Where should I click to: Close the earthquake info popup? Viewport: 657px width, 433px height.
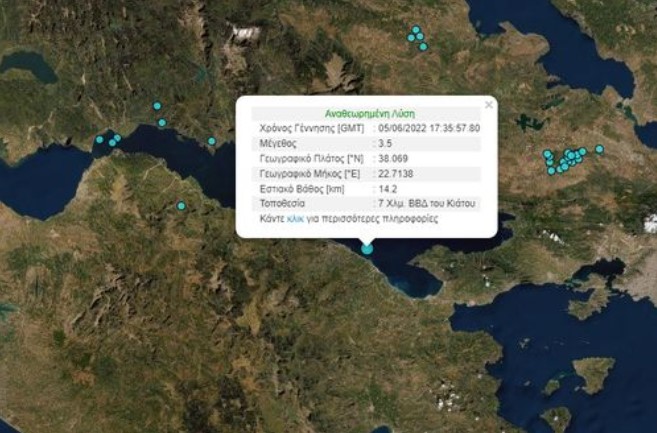click(x=489, y=104)
